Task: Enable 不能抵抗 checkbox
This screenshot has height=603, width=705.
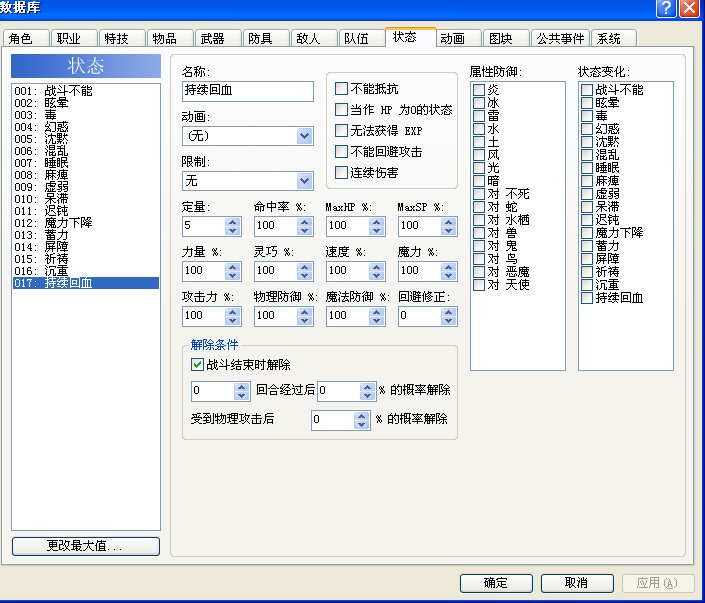Action: pyautogui.click(x=341, y=89)
